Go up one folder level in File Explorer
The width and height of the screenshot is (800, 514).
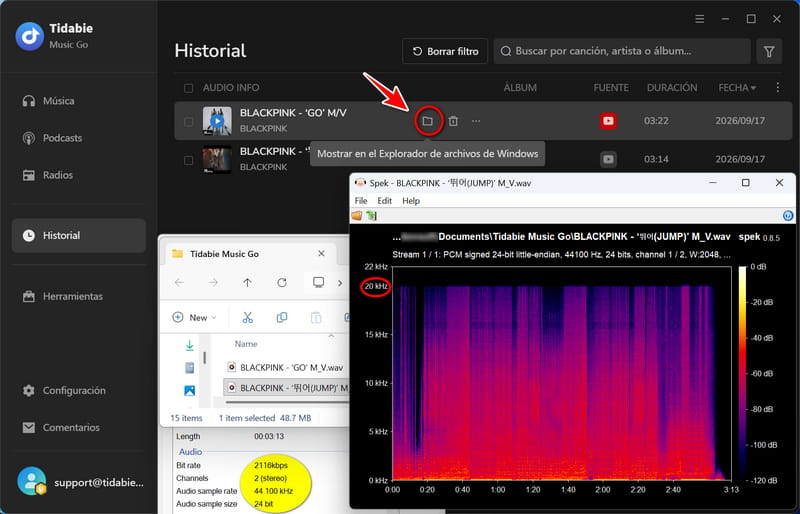click(x=247, y=283)
